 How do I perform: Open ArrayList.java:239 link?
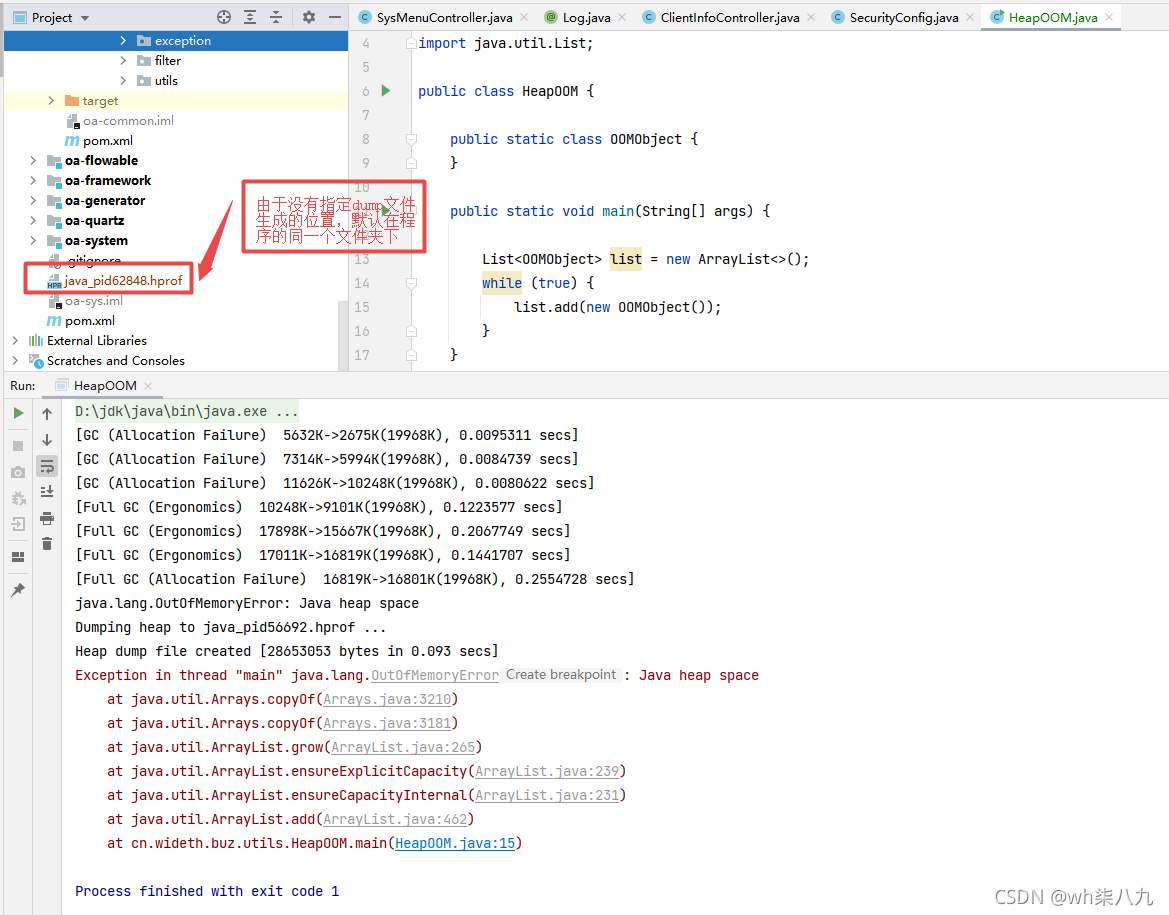click(546, 771)
